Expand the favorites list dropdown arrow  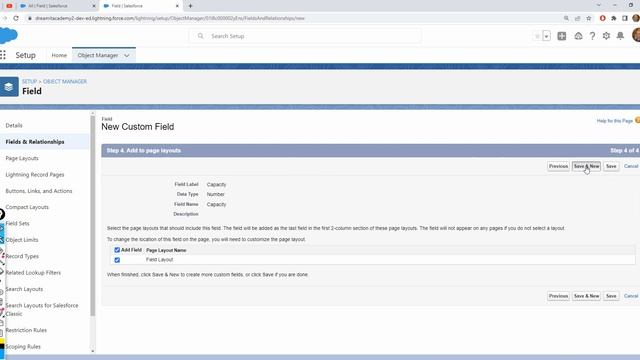tap(546, 36)
